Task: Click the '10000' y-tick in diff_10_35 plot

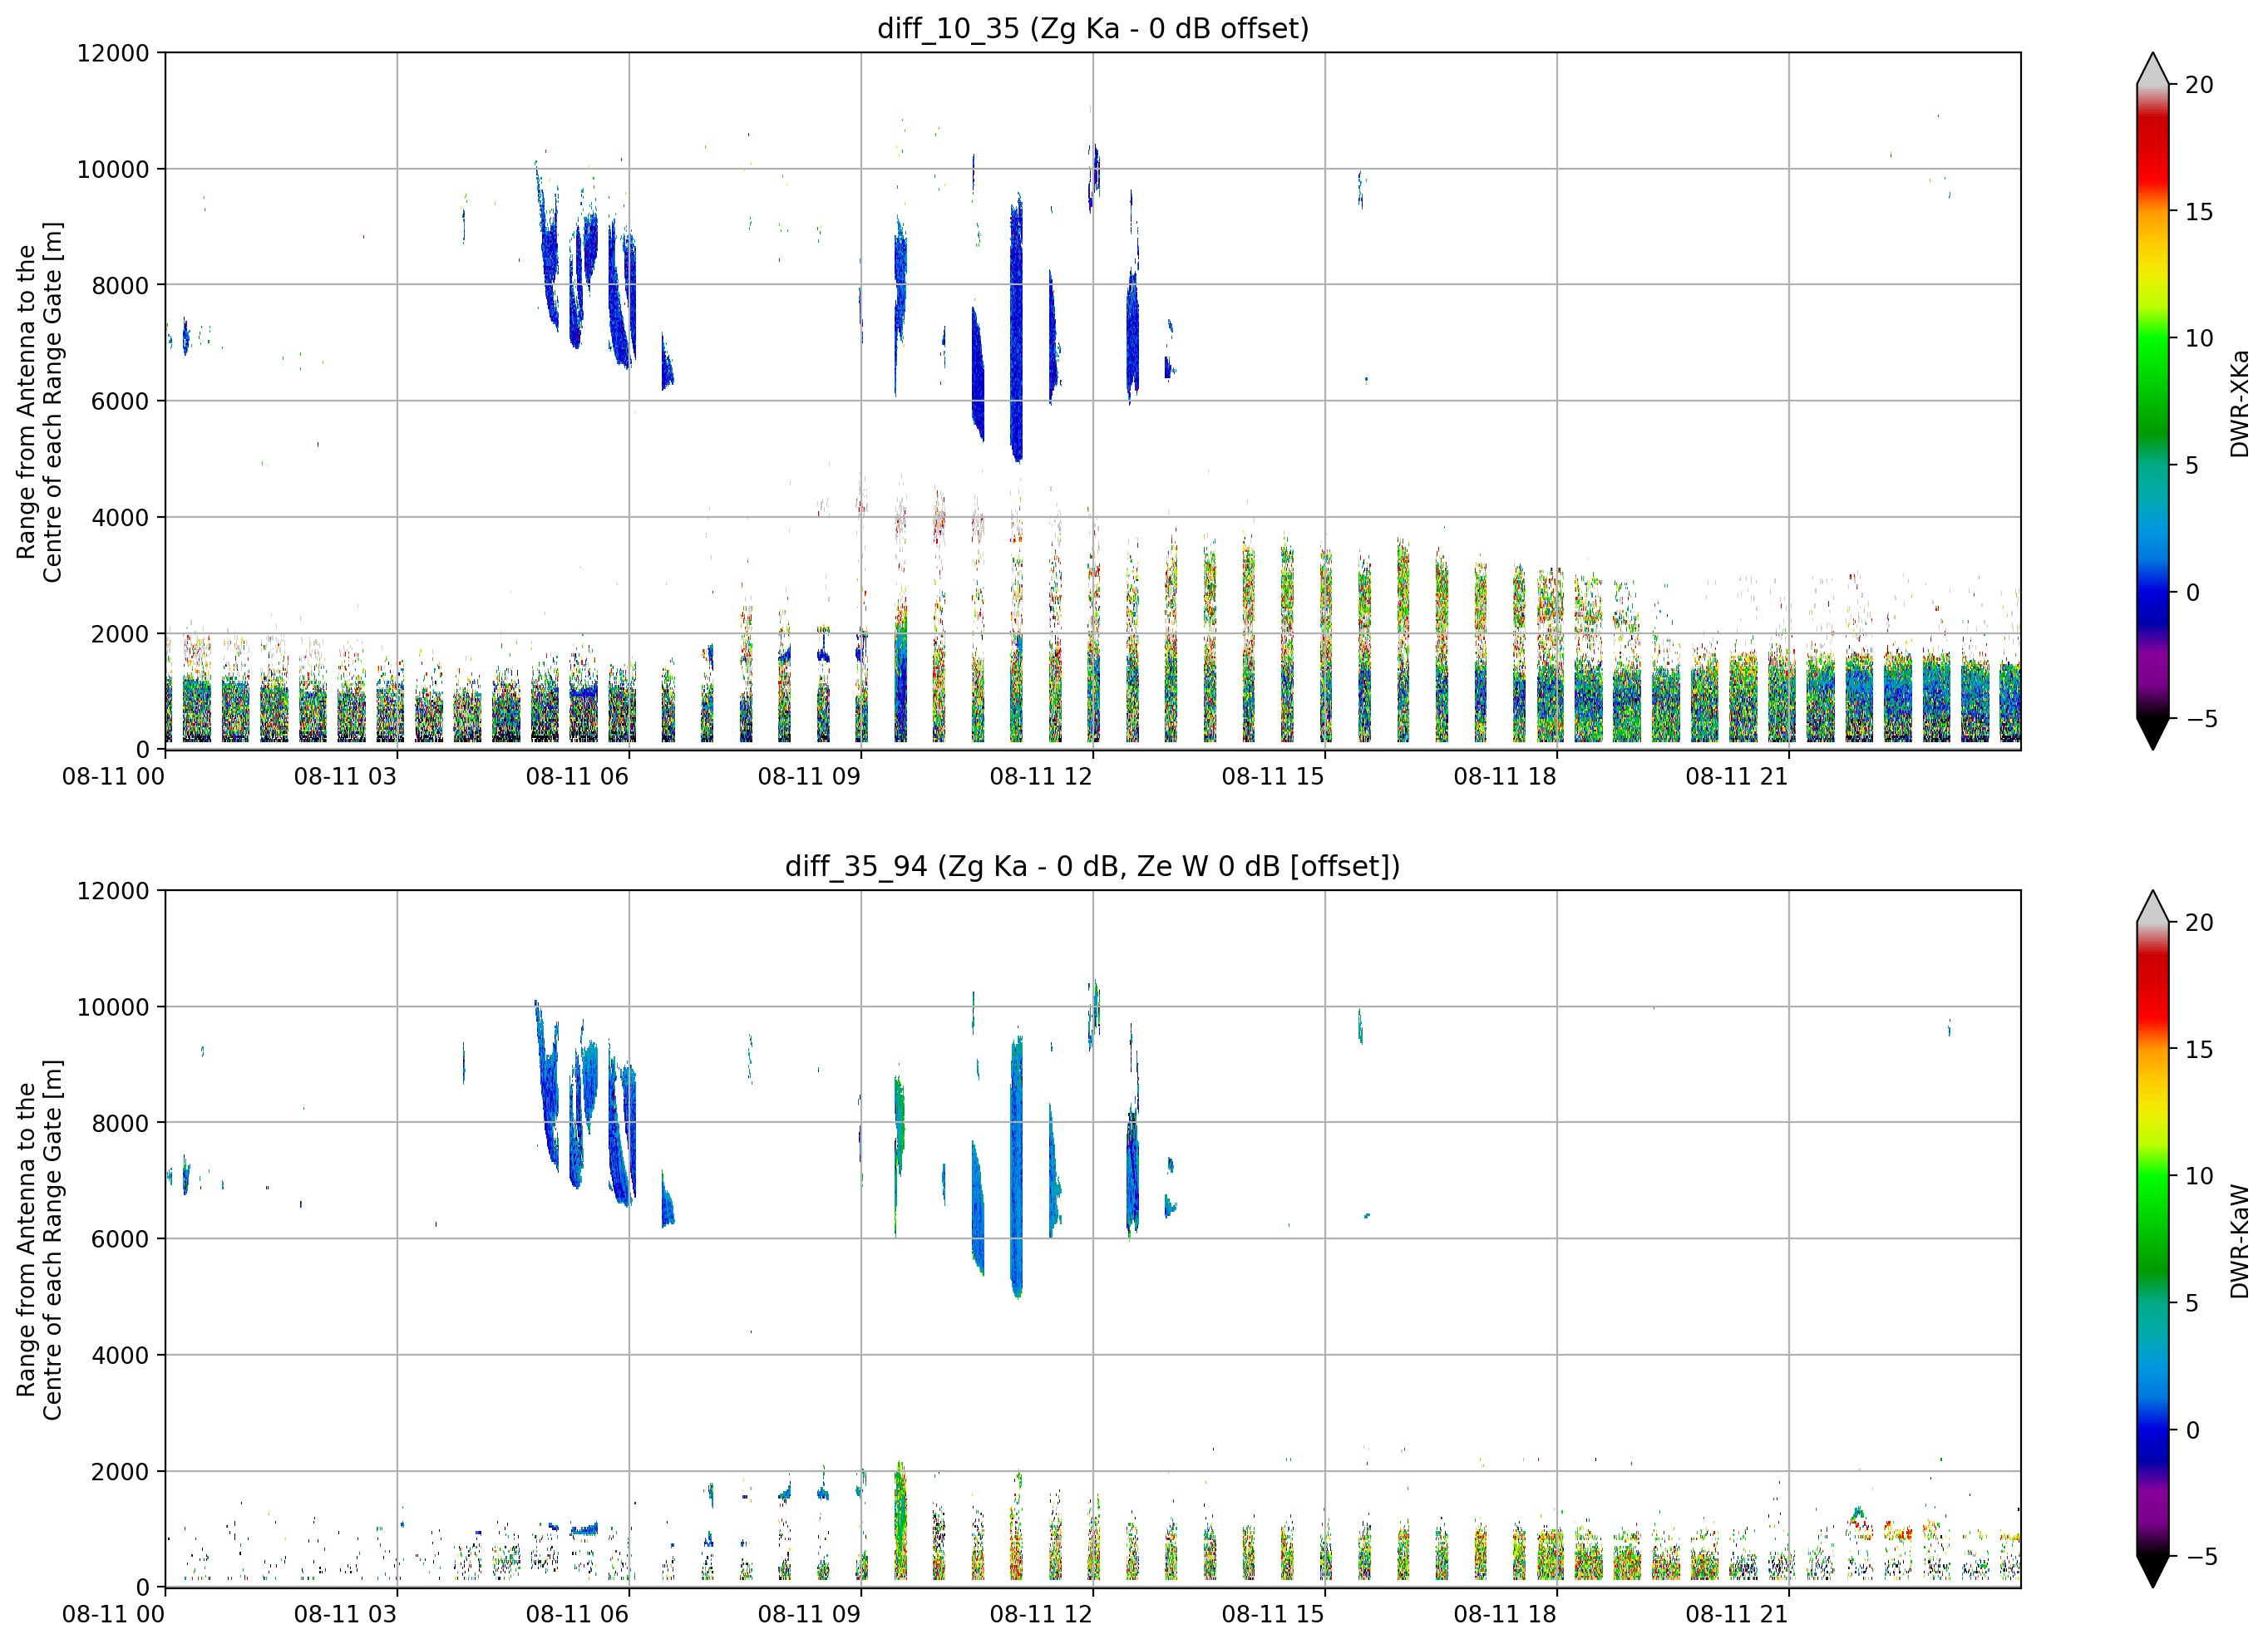Action: (113, 170)
